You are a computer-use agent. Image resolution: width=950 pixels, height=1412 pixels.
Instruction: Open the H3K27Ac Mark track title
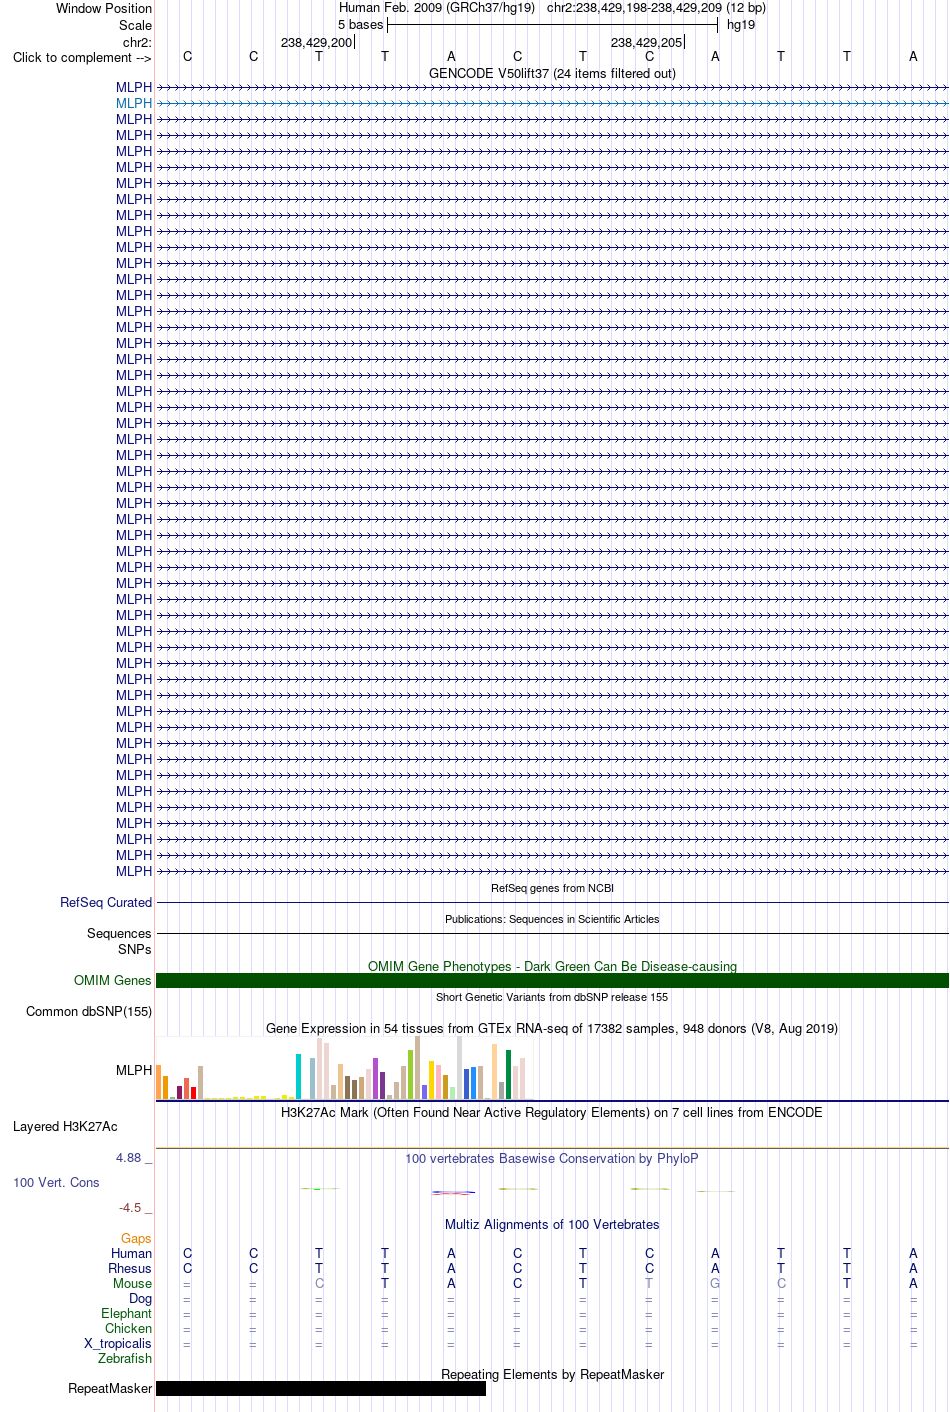552,1112
